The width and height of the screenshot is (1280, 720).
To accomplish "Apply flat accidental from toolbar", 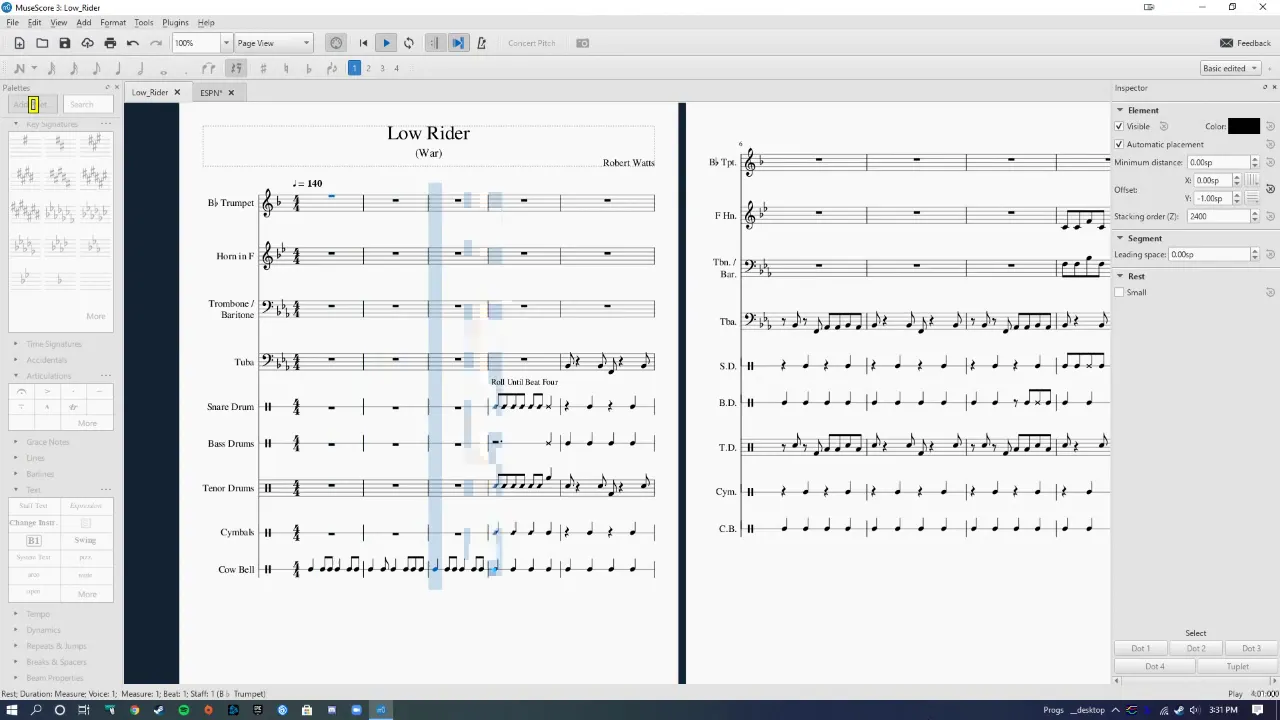I will (x=308, y=68).
